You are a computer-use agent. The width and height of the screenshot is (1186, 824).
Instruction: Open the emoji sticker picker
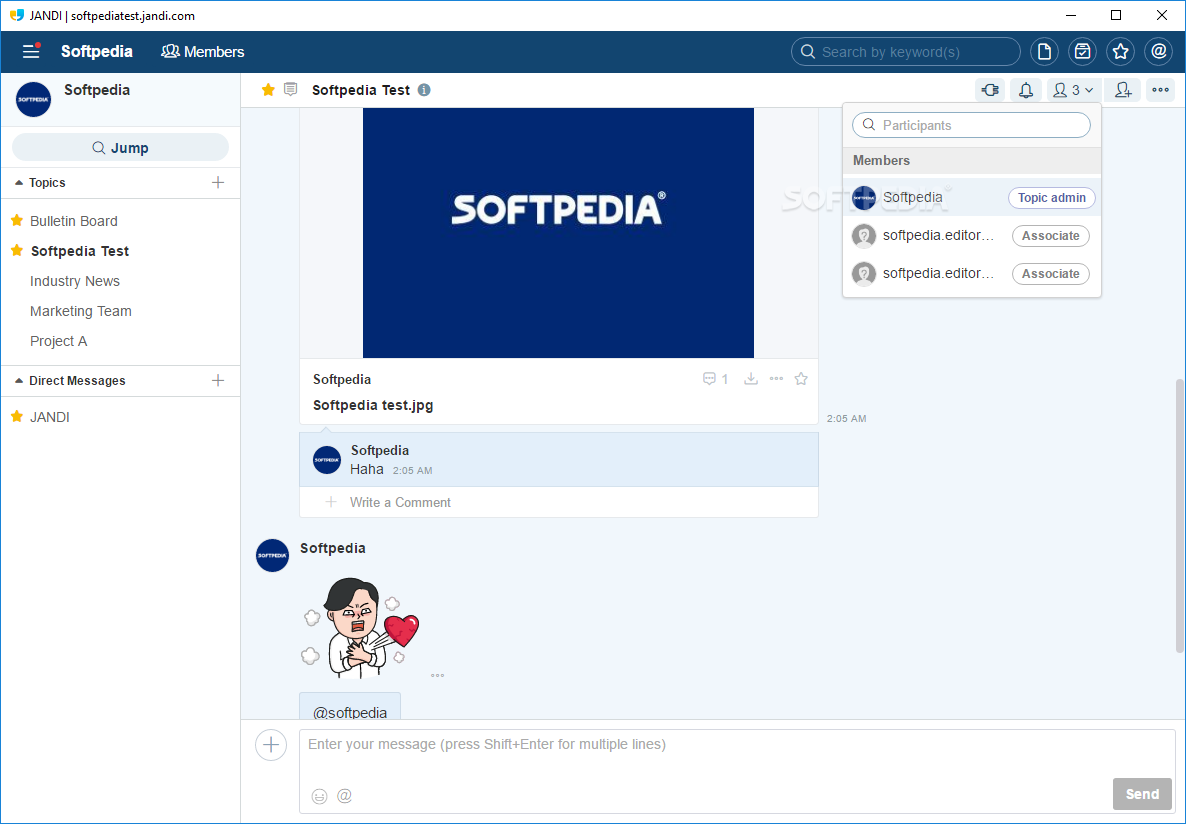[319, 796]
